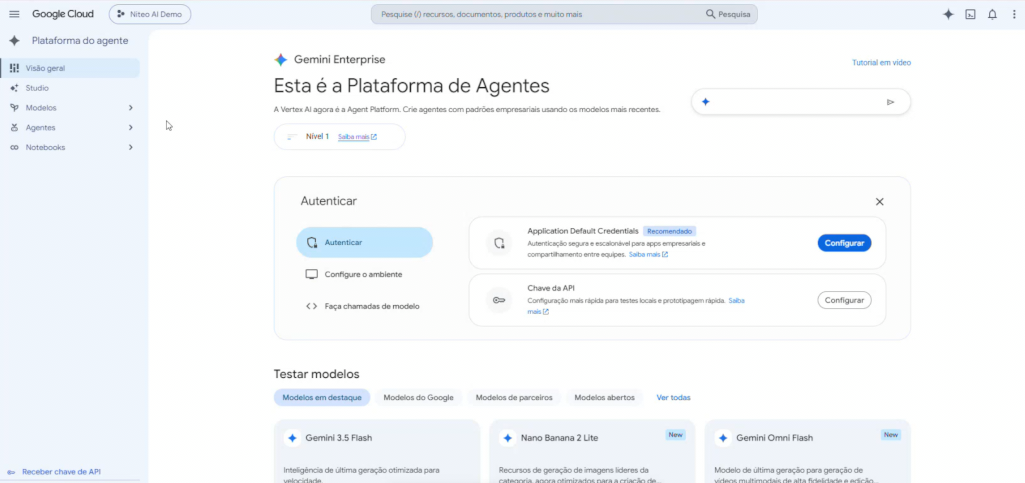Select Visão geral in the sidebar
This screenshot has height=483, width=1025.
point(70,68)
